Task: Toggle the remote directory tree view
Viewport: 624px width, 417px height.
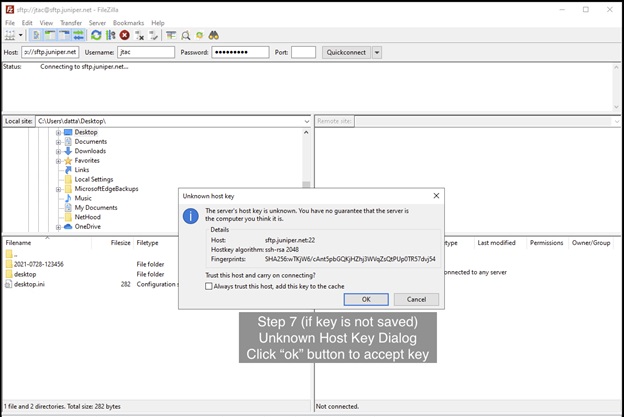Action: click(x=64, y=35)
